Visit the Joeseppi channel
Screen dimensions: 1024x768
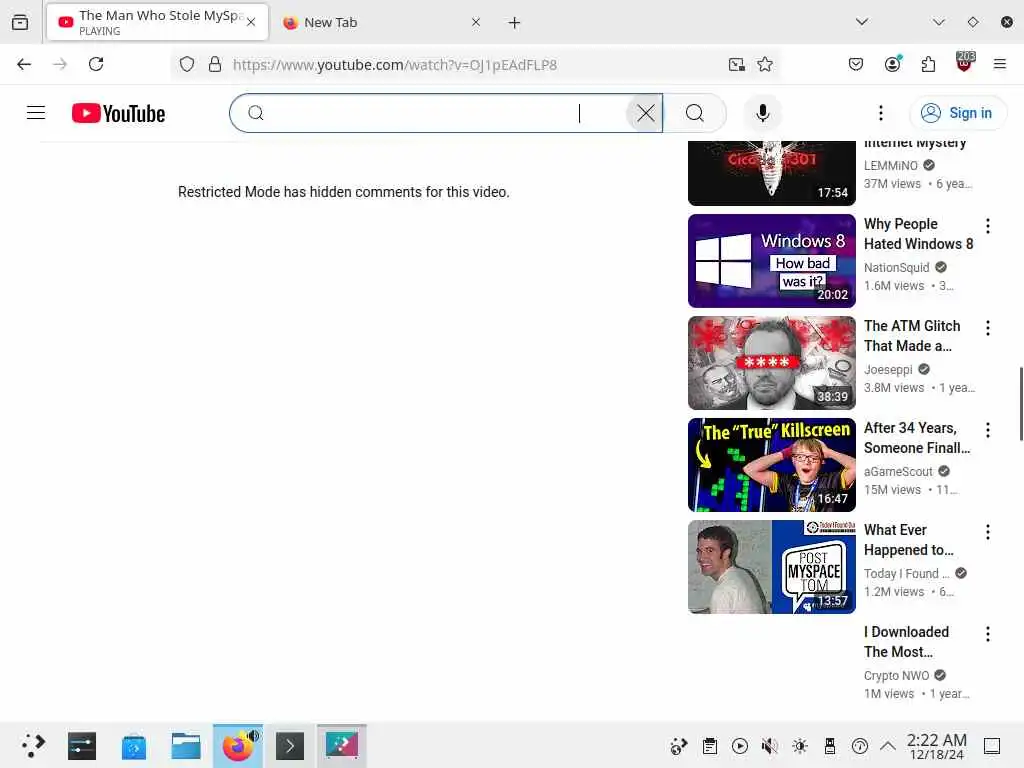click(888, 369)
